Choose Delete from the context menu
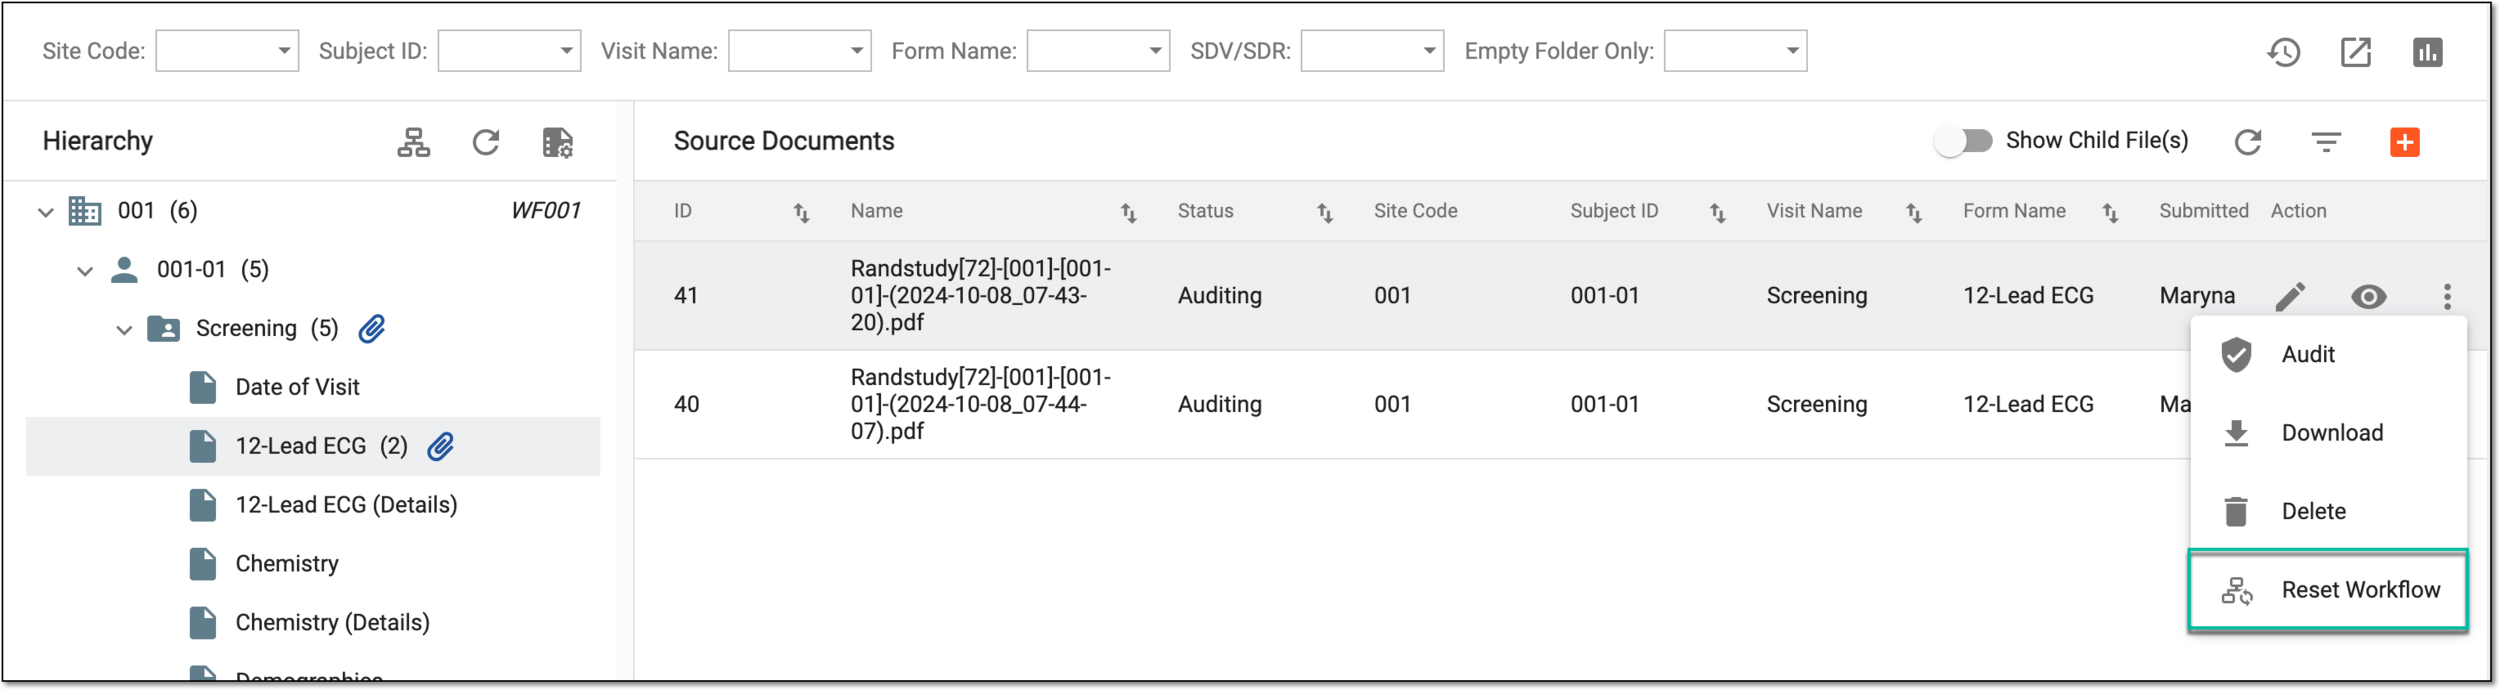 2328,511
